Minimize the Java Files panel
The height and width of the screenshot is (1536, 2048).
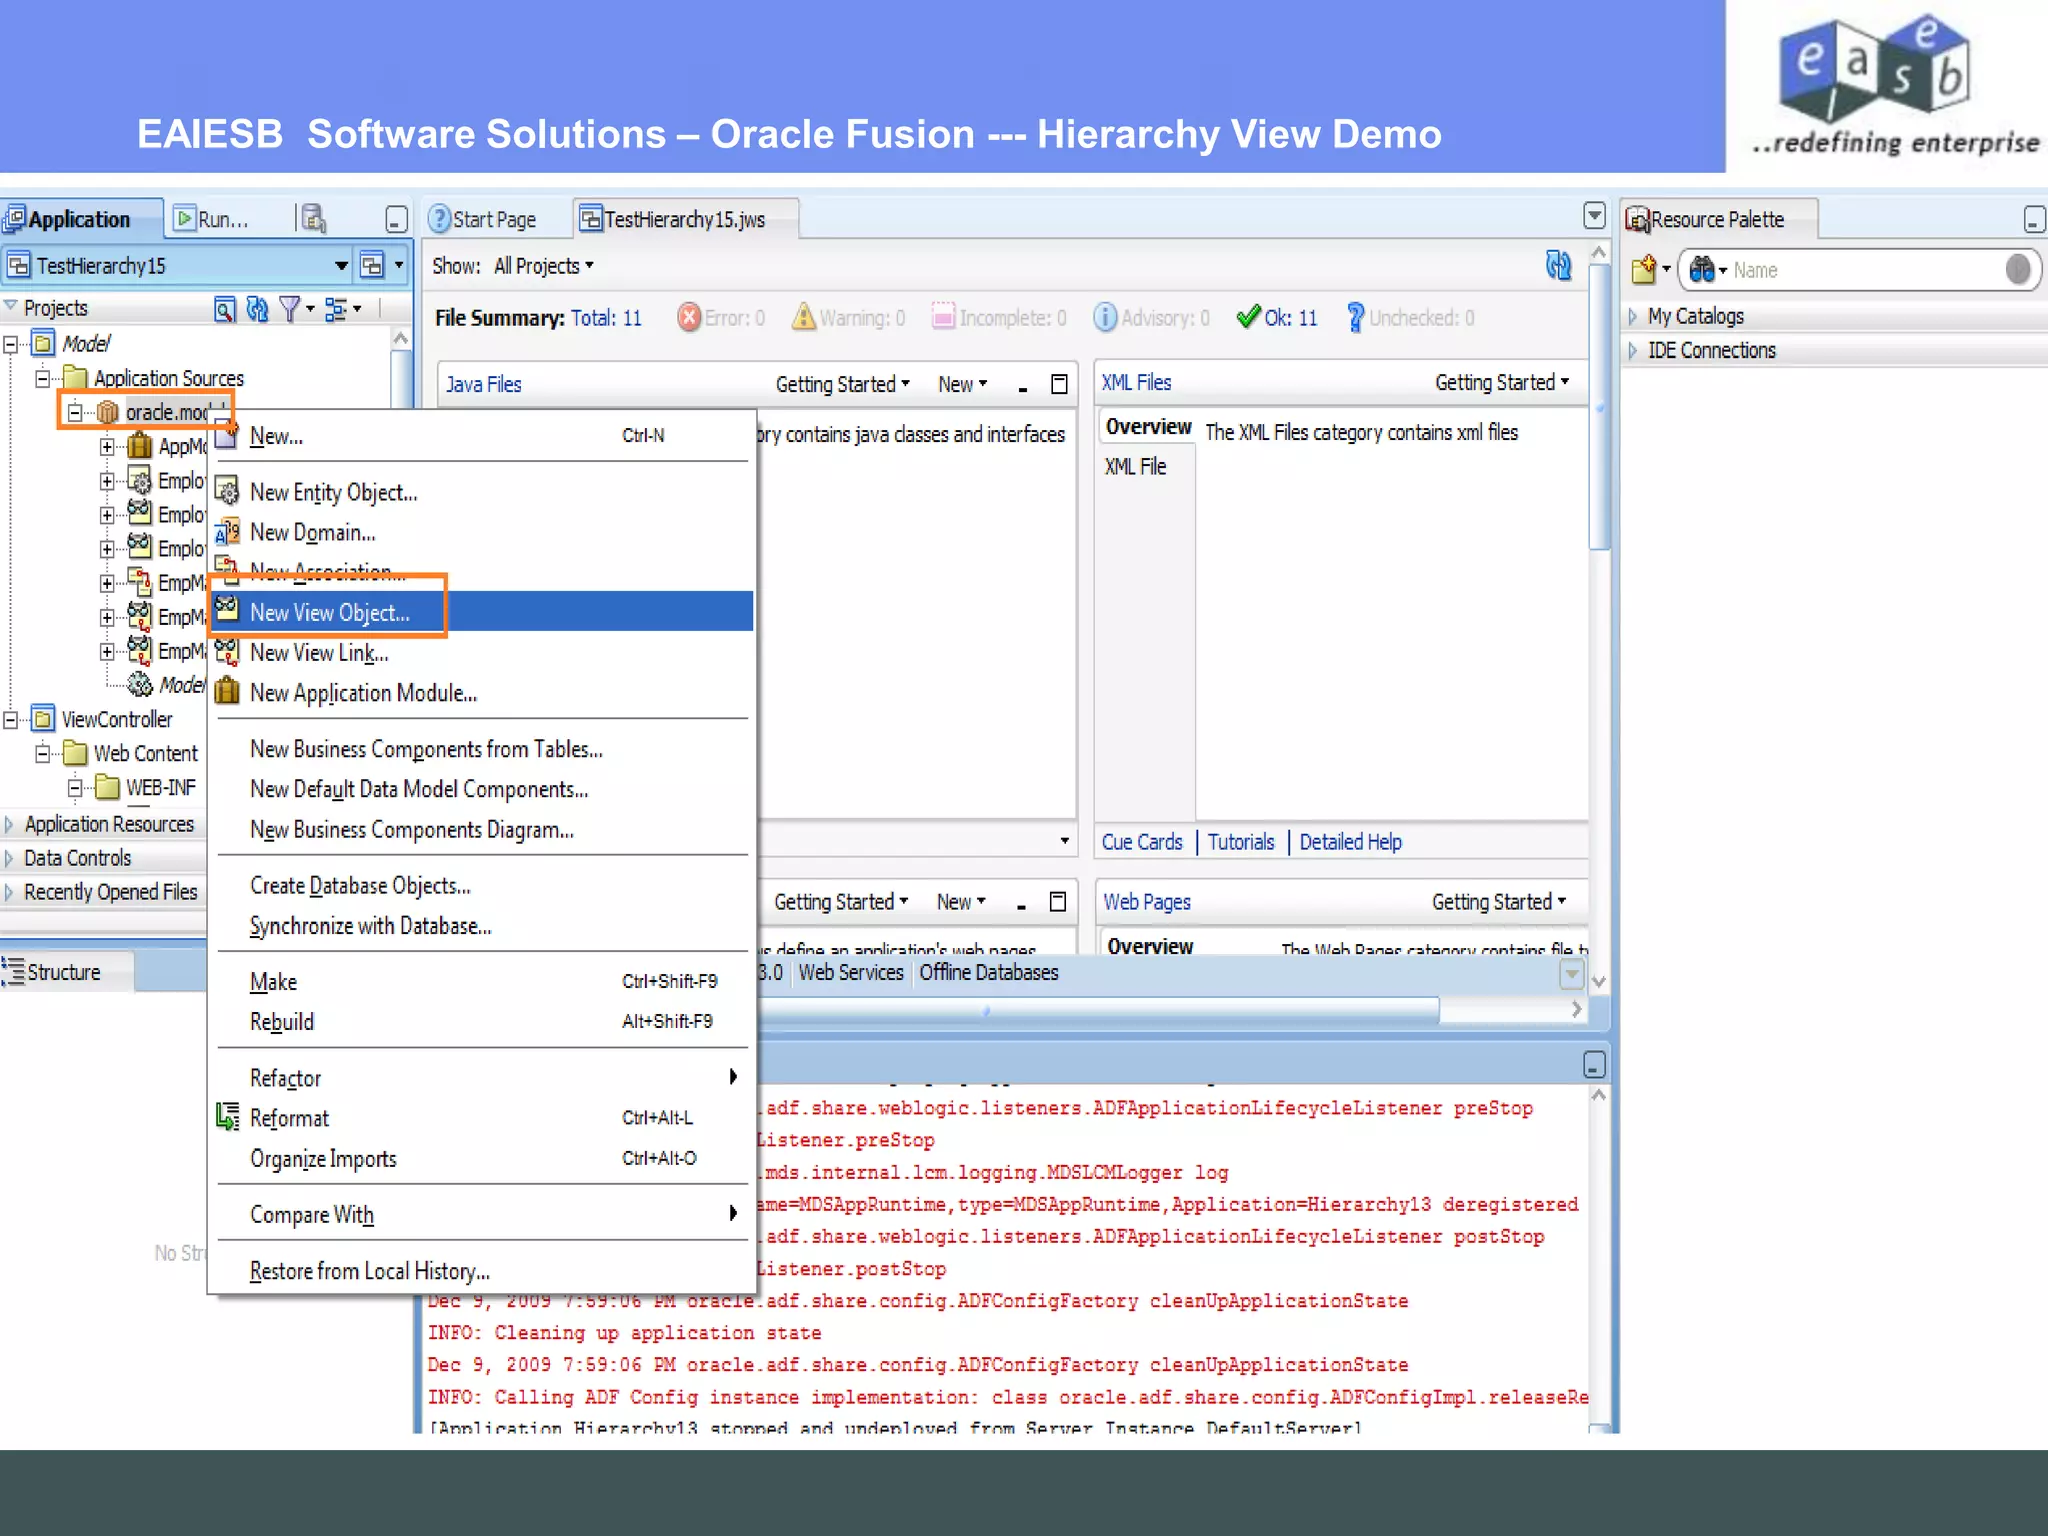(1023, 387)
